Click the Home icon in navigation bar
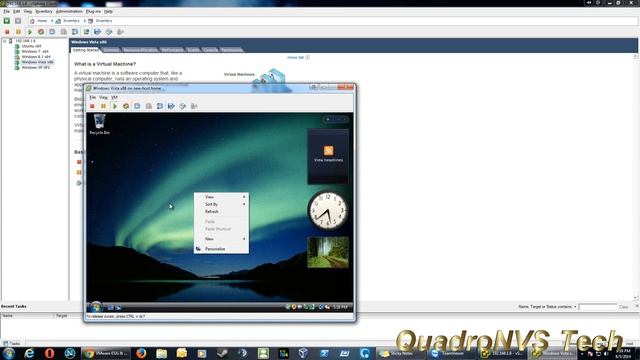The width and height of the screenshot is (640, 360). tap(32, 21)
